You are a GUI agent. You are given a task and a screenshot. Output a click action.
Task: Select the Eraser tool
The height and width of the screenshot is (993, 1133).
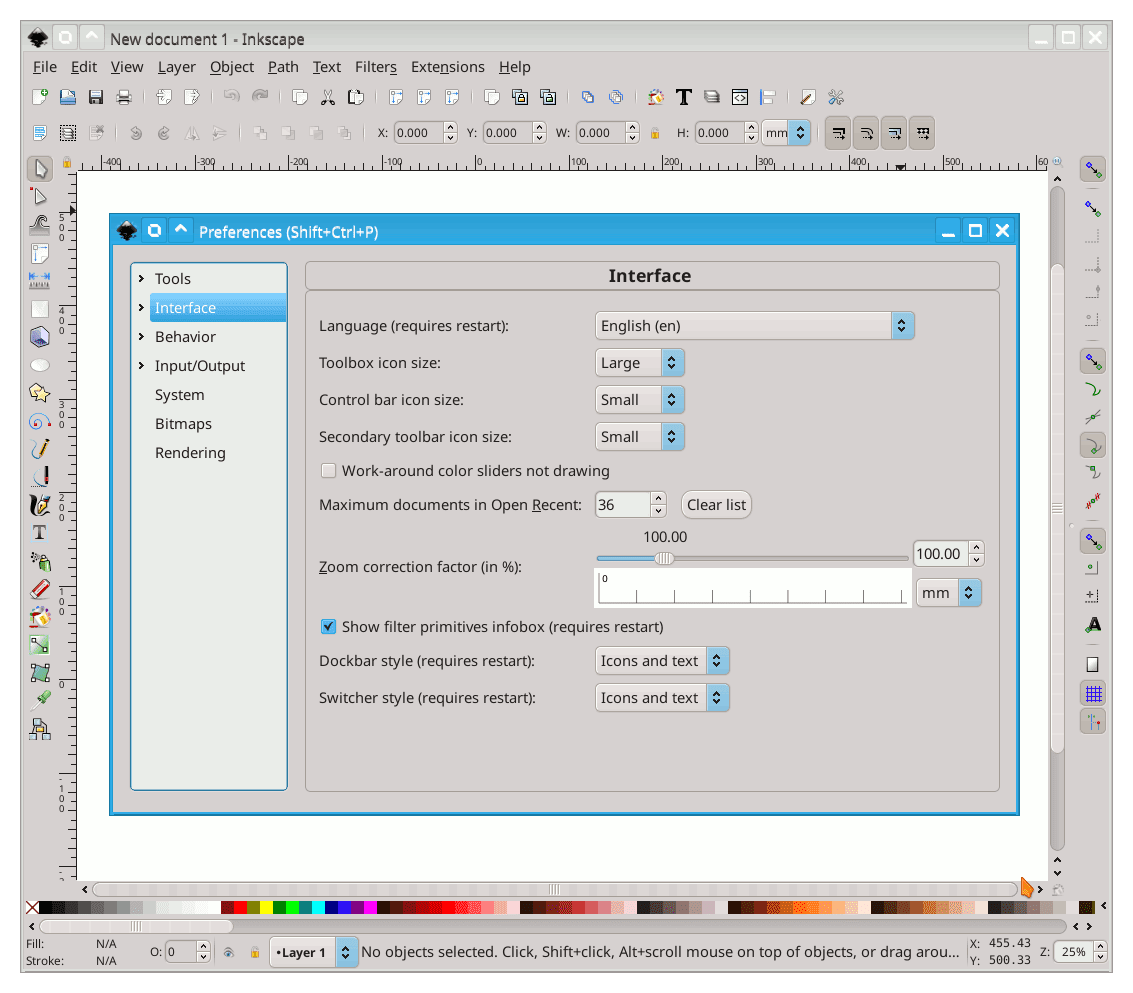(x=40, y=589)
